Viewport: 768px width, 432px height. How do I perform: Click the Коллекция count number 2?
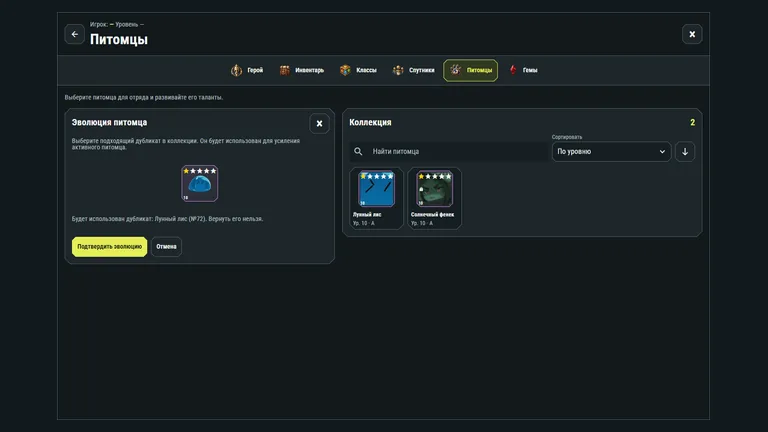(692, 122)
